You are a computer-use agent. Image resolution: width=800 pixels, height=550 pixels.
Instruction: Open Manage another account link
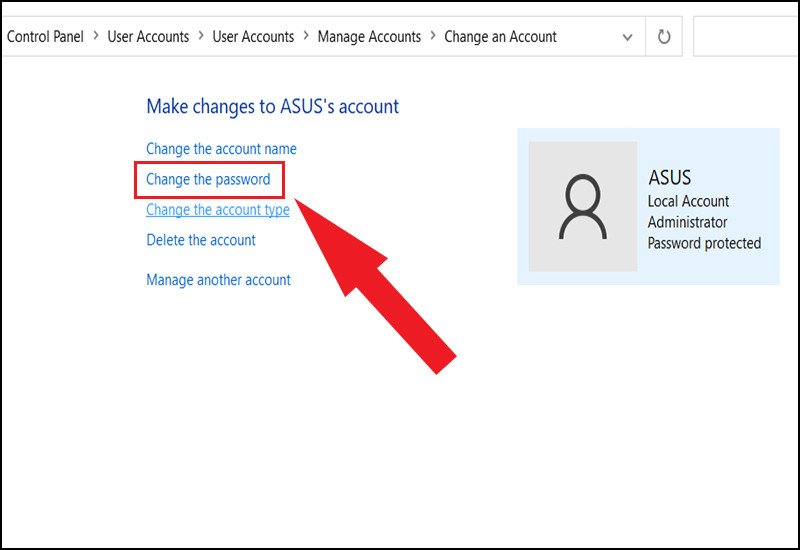click(218, 280)
